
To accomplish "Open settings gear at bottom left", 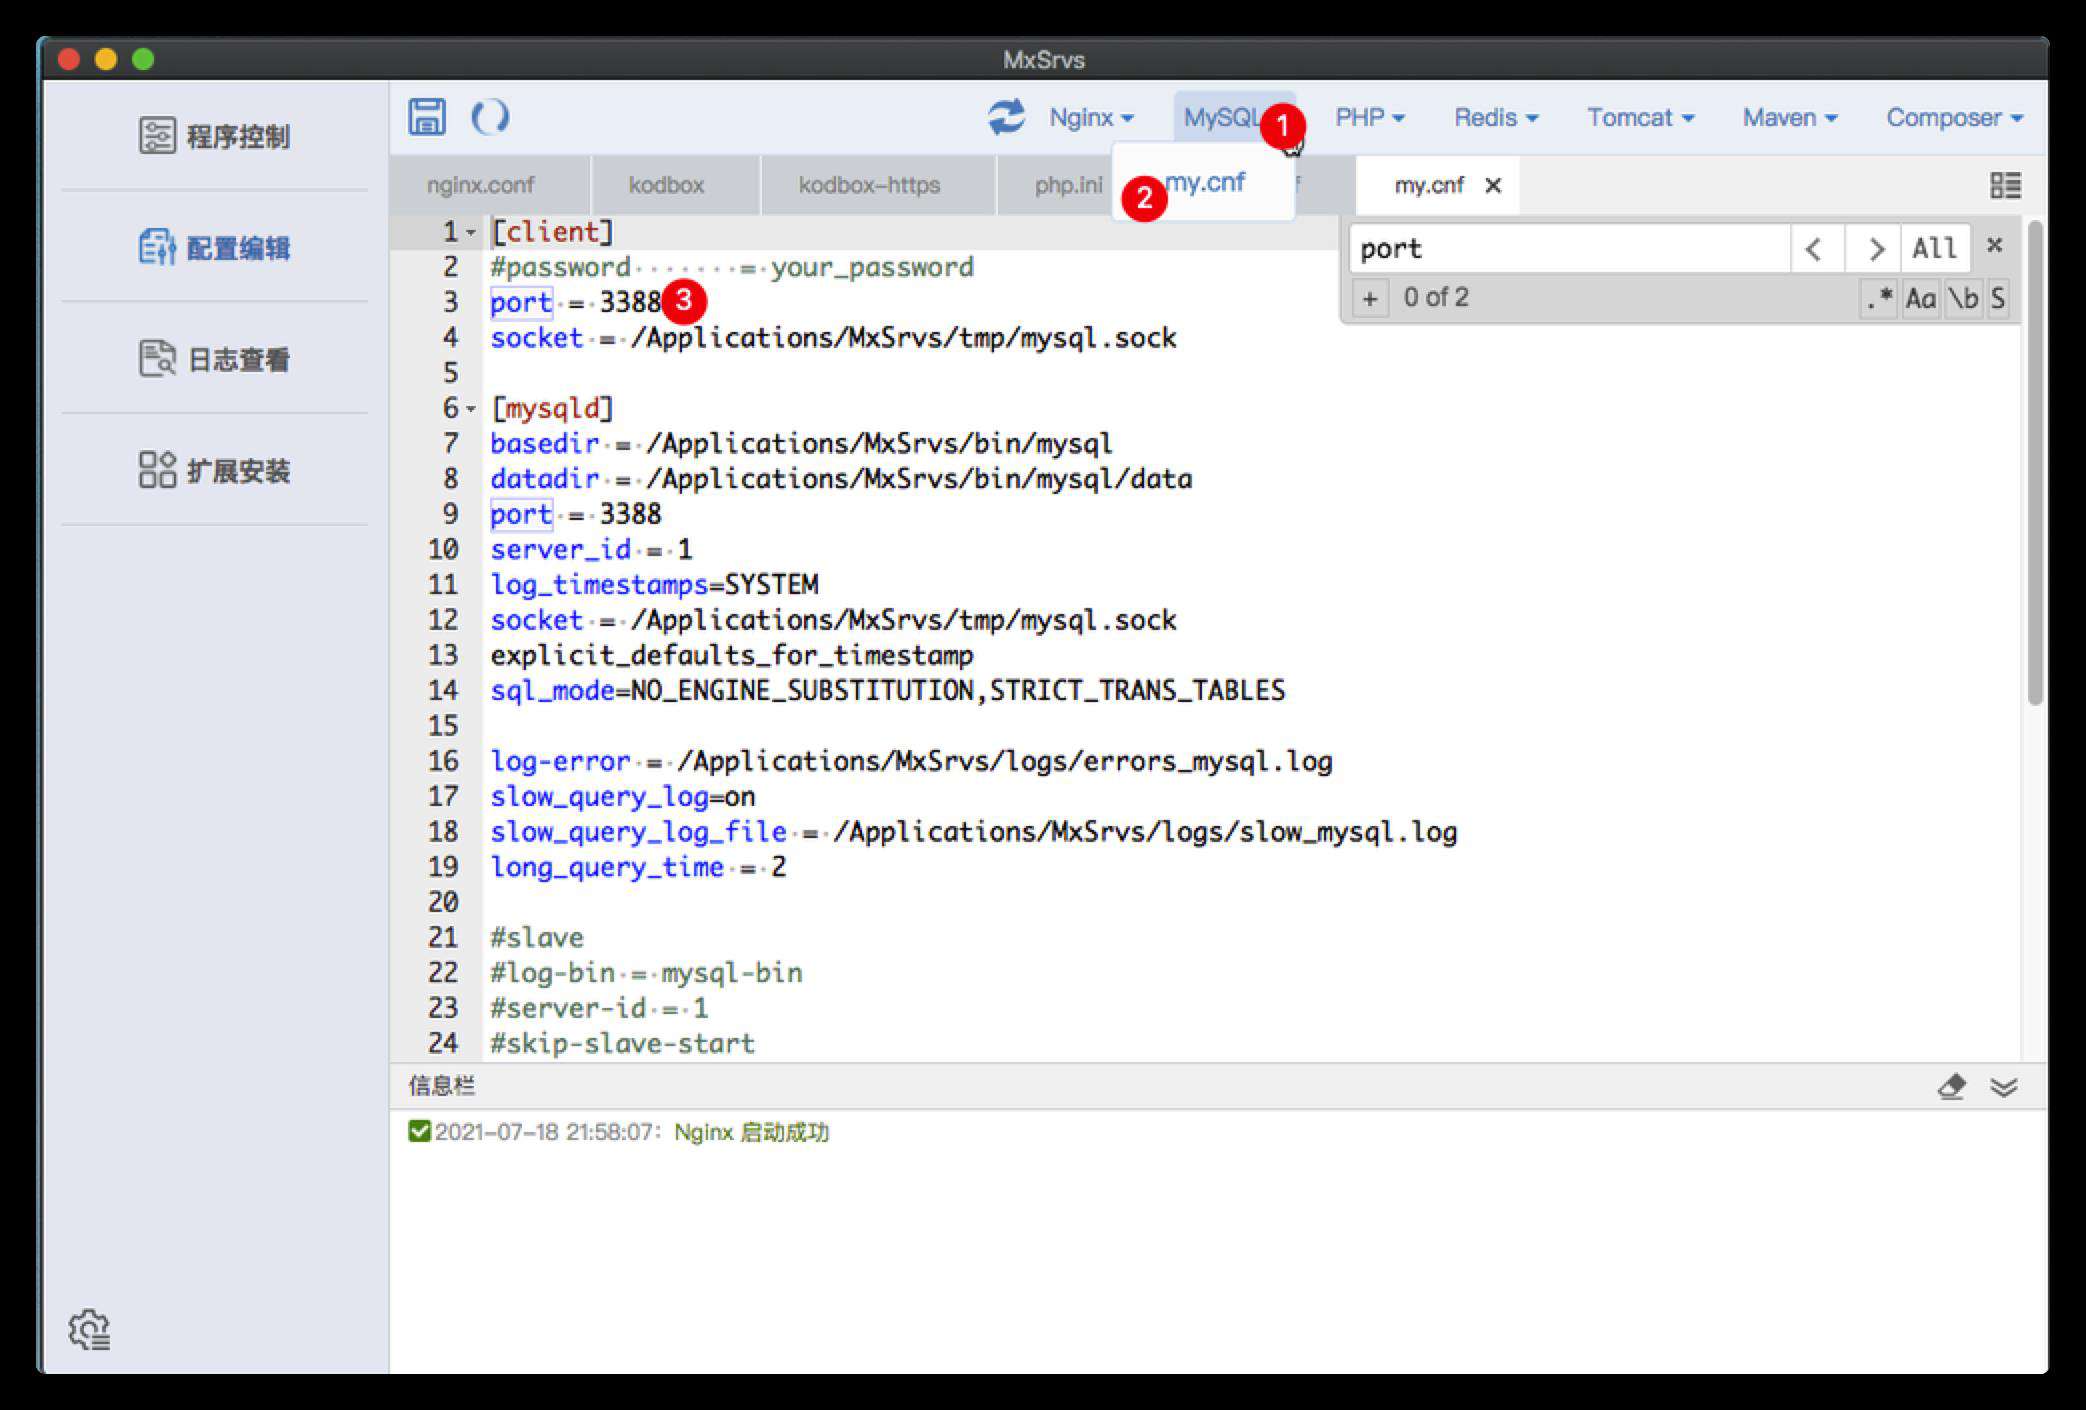I will pyautogui.click(x=89, y=1329).
